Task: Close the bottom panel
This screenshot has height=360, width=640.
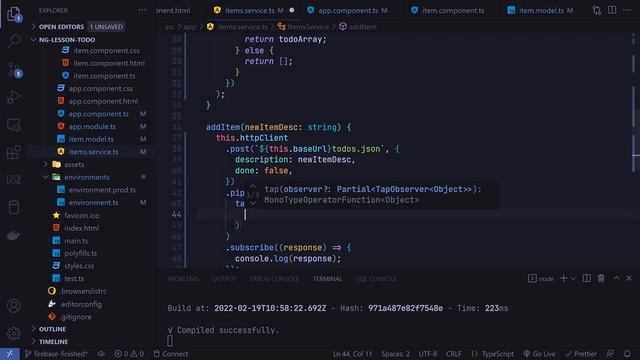Action: point(629,278)
